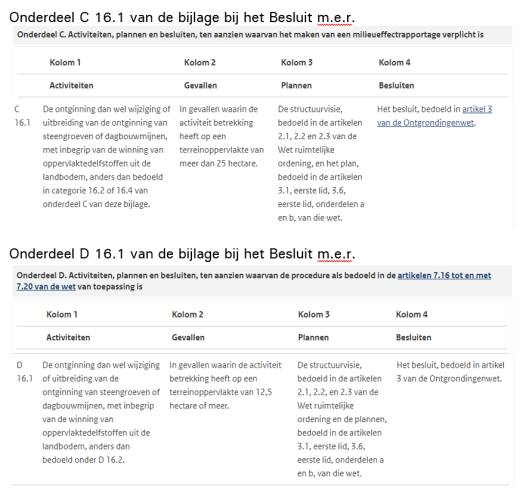Click 'Het besluit, bedoeld in artikel' in D row
The width and height of the screenshot is (530, 493).
(x=450, y=365)
